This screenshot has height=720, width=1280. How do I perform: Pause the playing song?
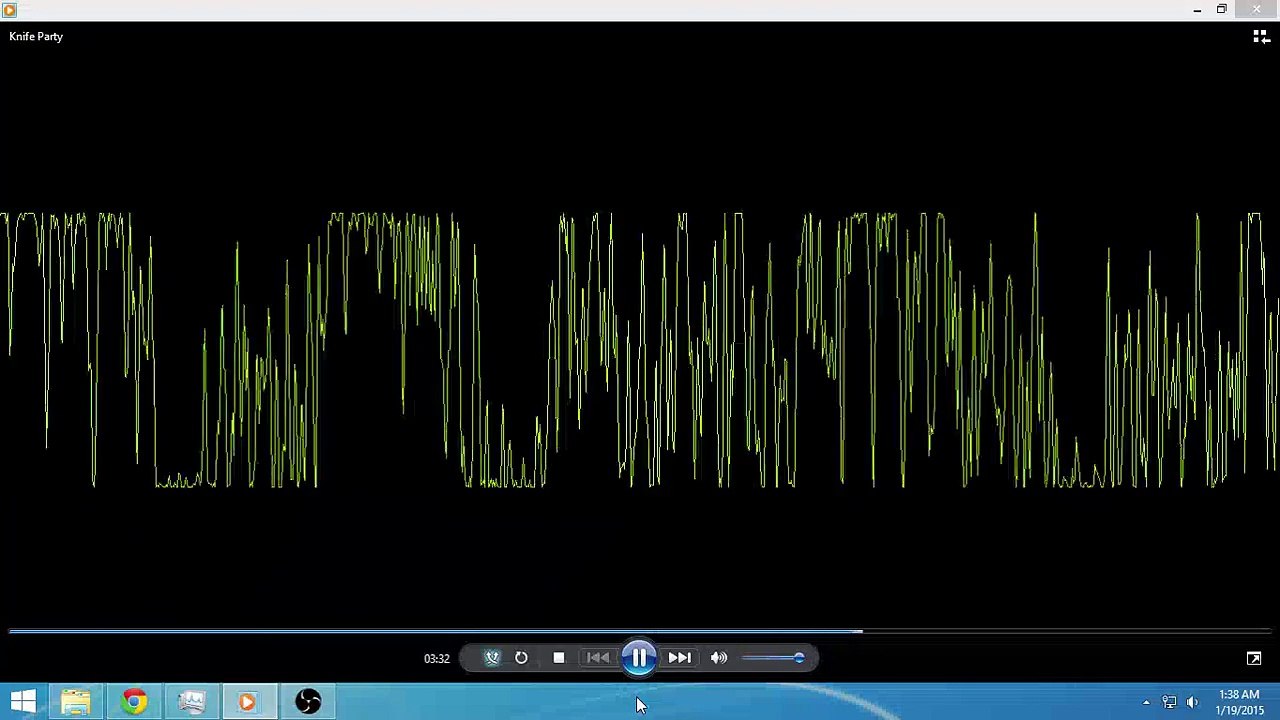639,658
